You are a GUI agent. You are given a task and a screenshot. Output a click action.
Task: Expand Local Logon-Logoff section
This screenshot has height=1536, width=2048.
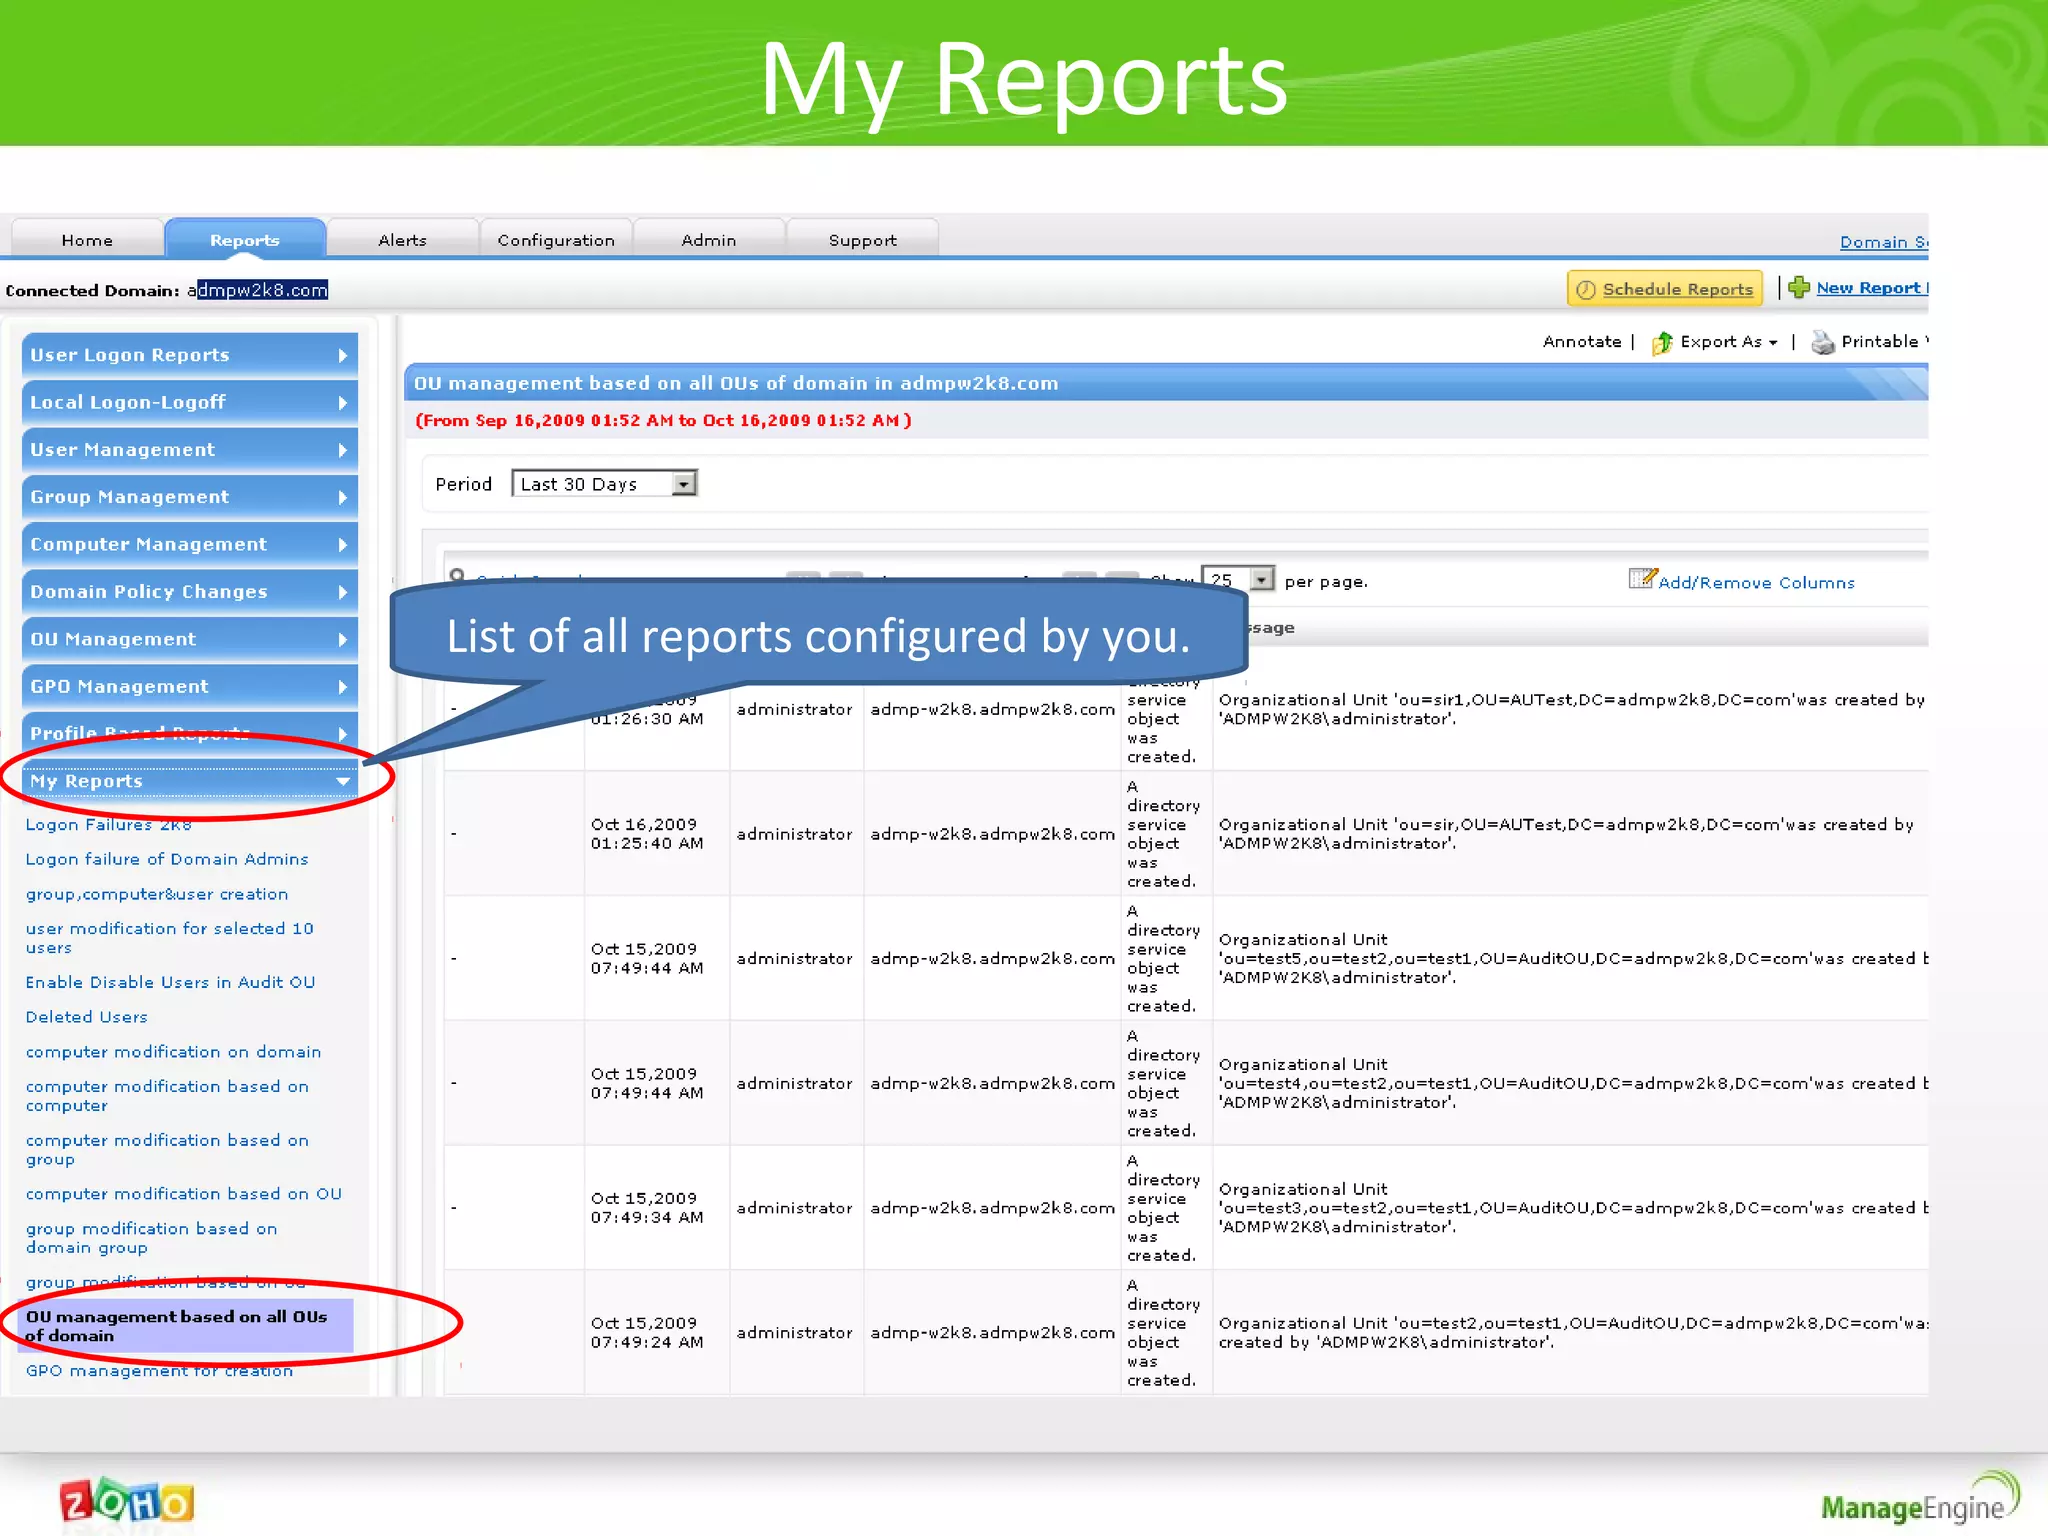(190, 402)
